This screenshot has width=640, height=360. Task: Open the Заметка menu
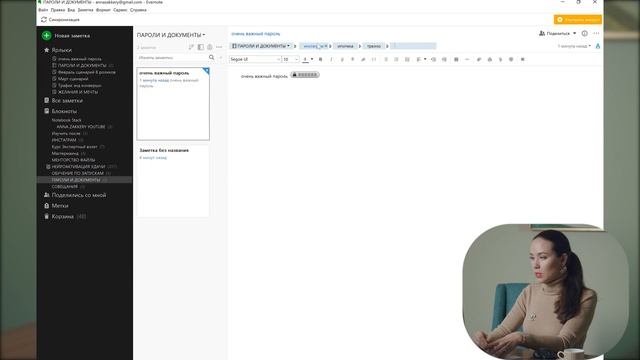tap(85, 10)
